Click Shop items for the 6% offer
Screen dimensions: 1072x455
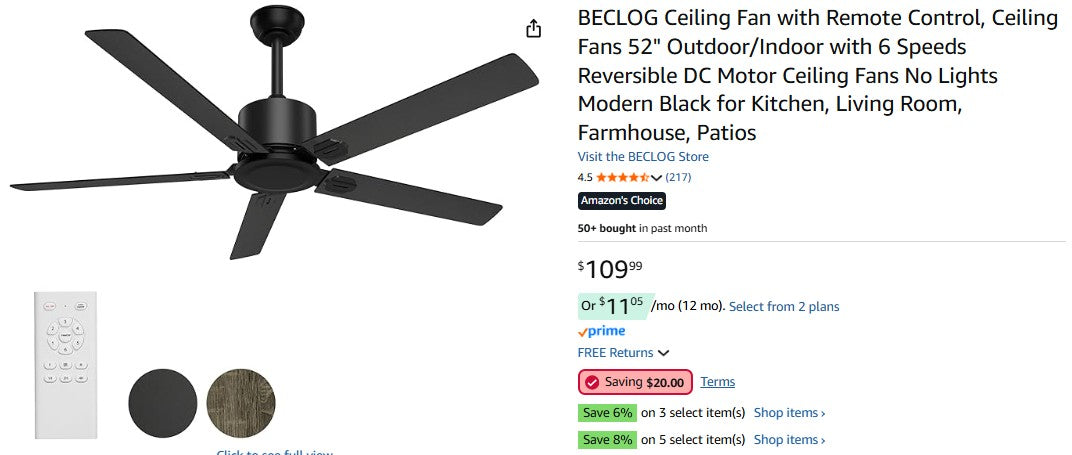pyautogui.click(x=789, y=412)
